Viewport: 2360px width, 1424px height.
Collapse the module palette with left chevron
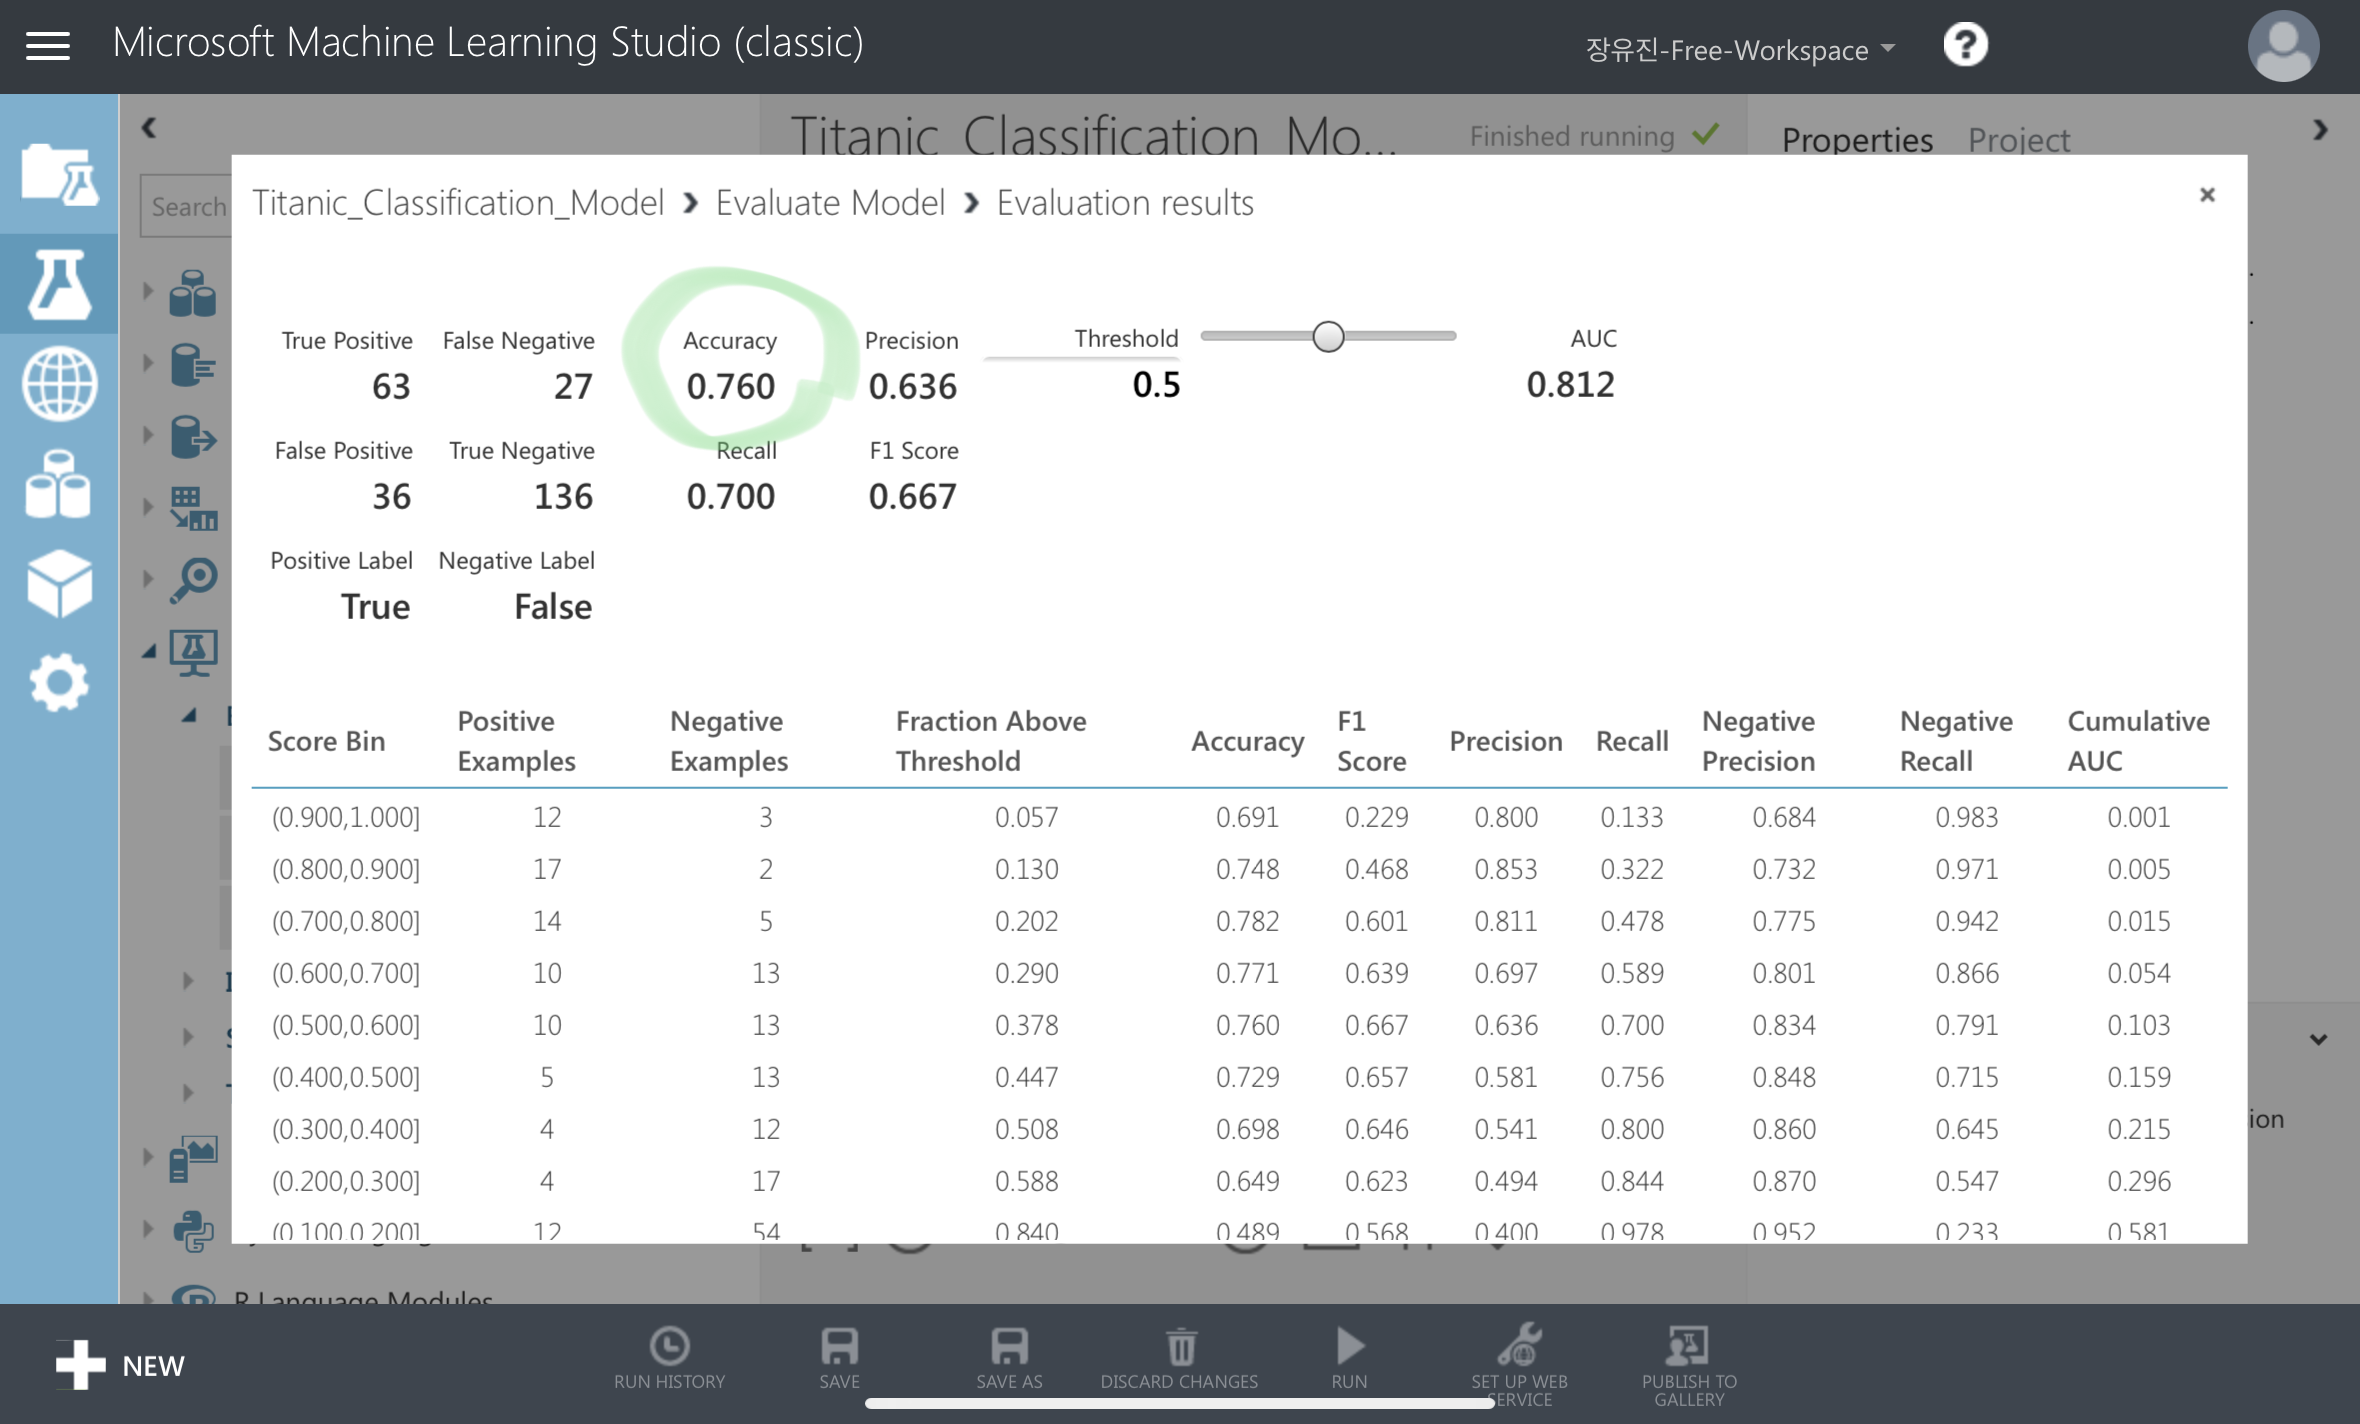[x=149, y=128]
